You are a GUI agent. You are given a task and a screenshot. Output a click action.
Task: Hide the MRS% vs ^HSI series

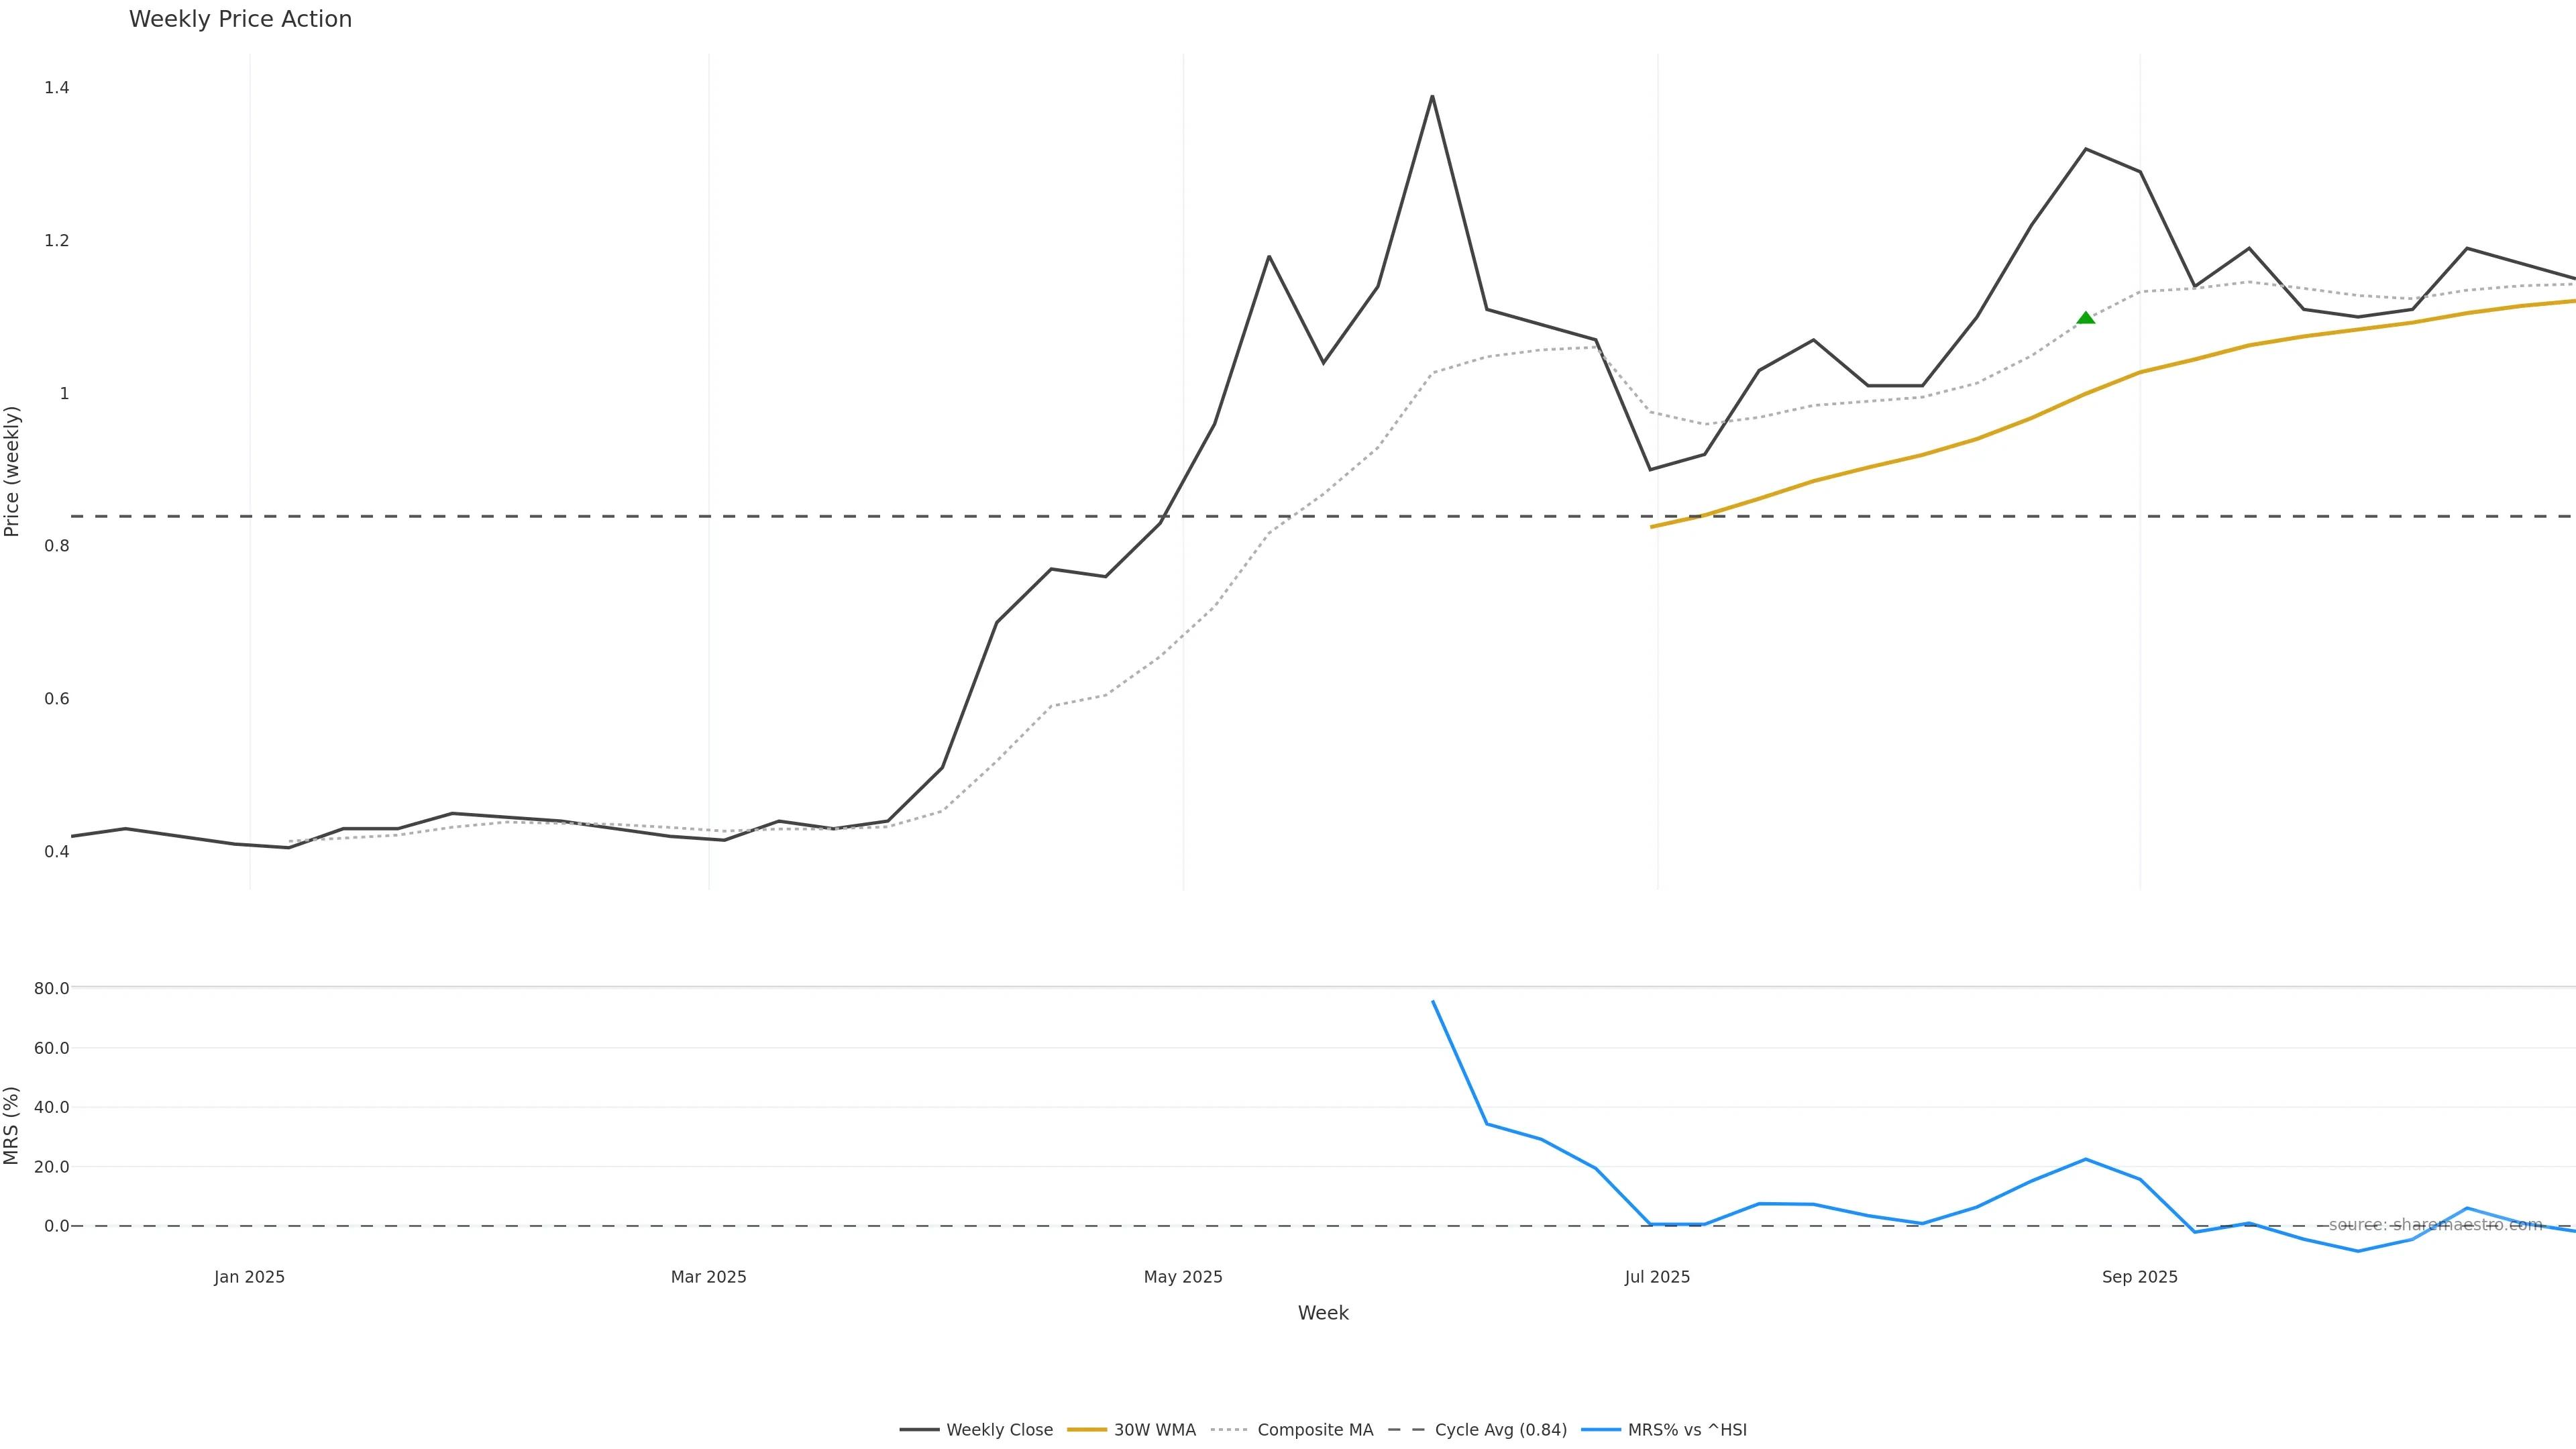coord(1687,1430)
